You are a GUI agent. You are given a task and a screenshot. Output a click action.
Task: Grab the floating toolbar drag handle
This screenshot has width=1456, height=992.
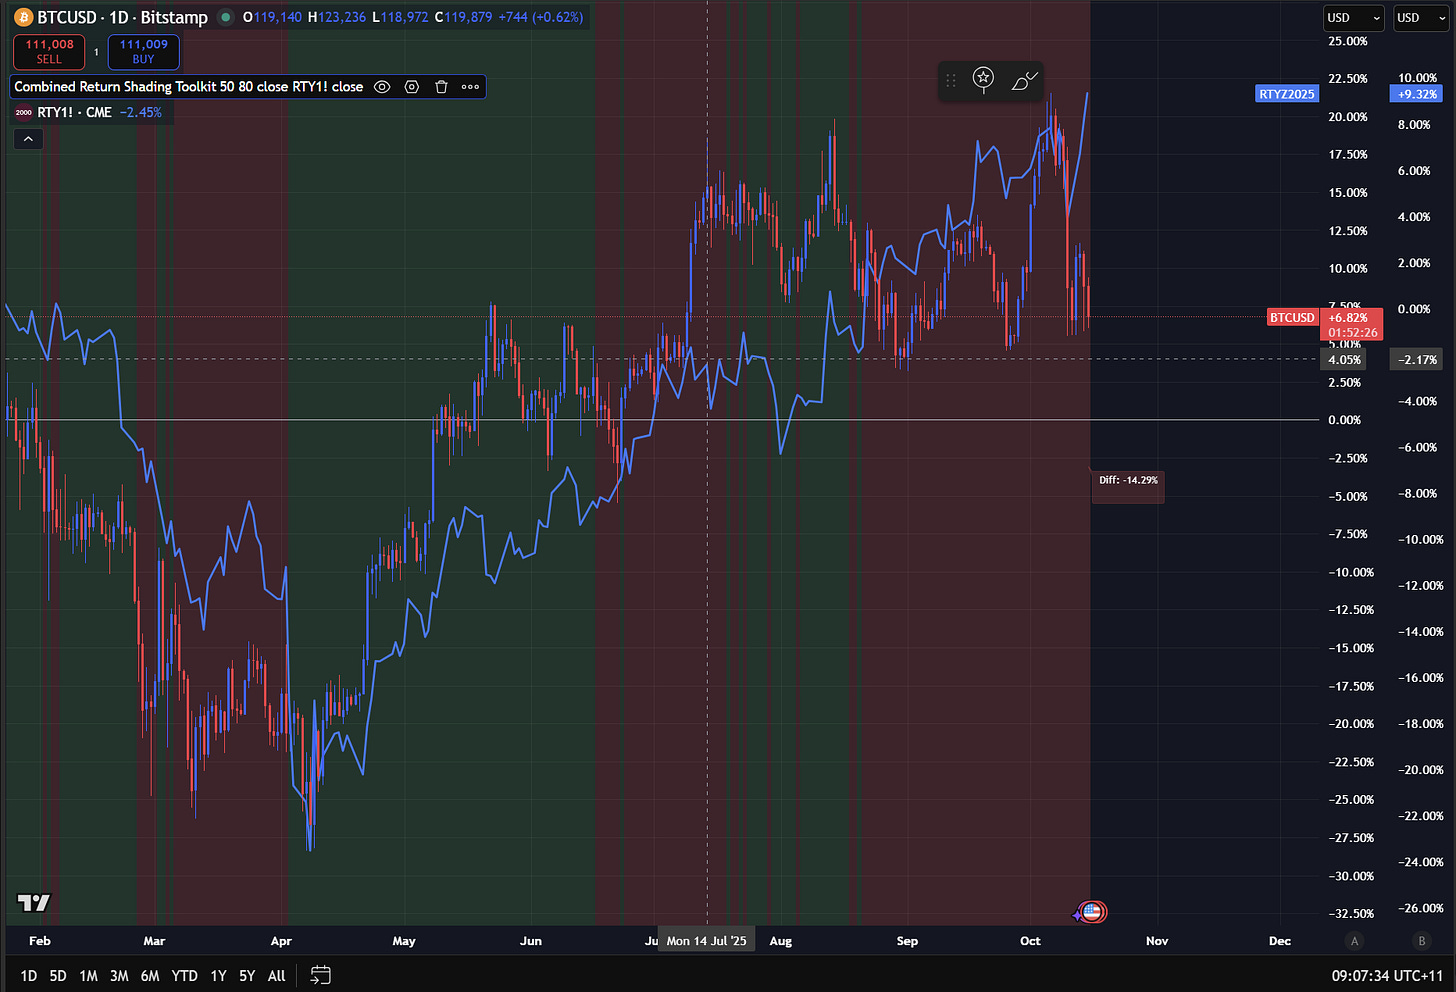click(x=951, y=80)
